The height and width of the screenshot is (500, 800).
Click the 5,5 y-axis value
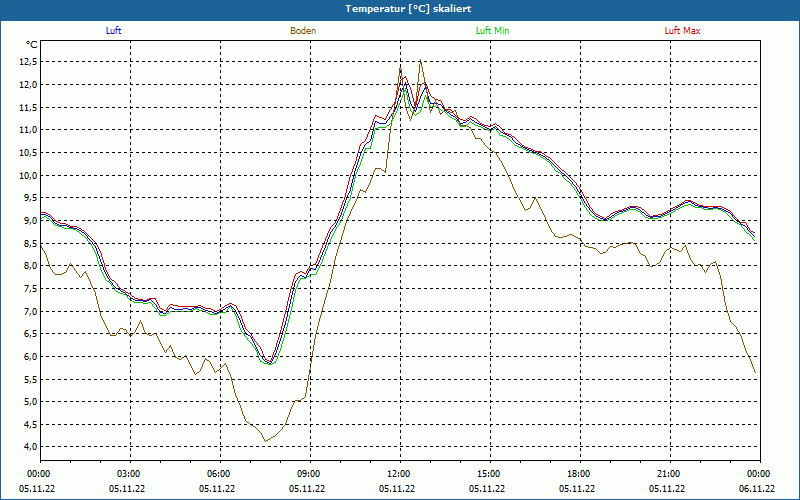click(x=30, y=379)
